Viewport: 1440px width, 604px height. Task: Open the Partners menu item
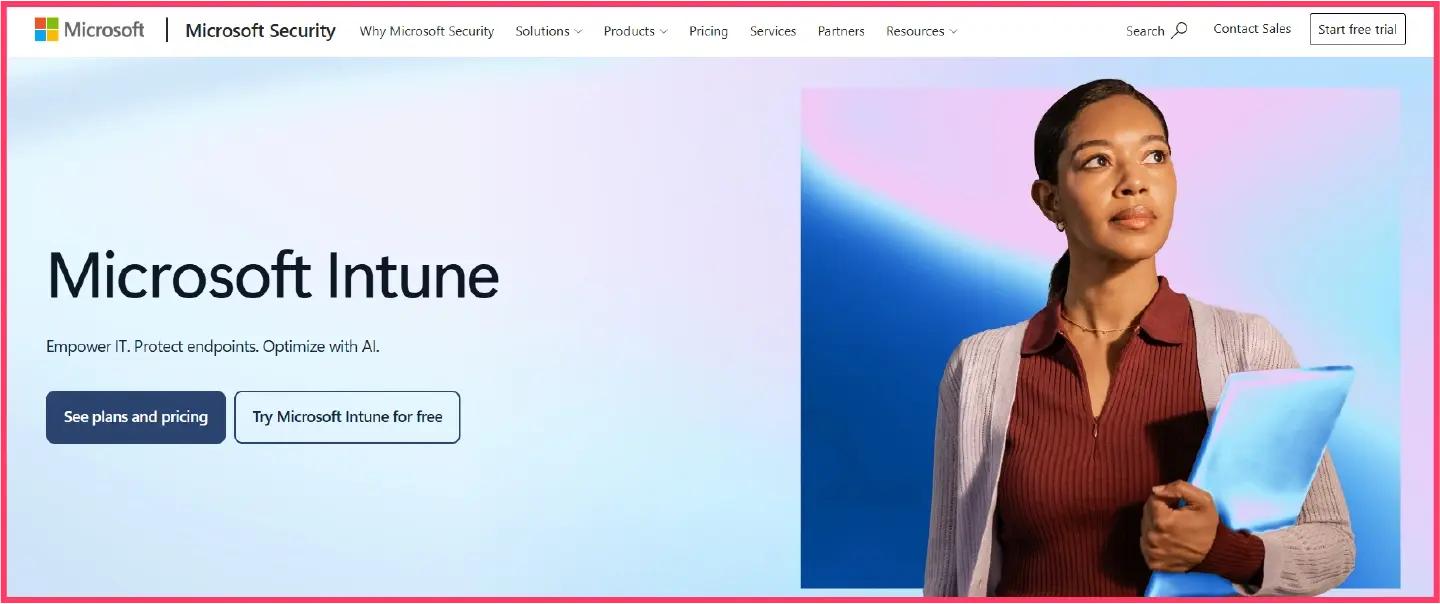(841, 31)
